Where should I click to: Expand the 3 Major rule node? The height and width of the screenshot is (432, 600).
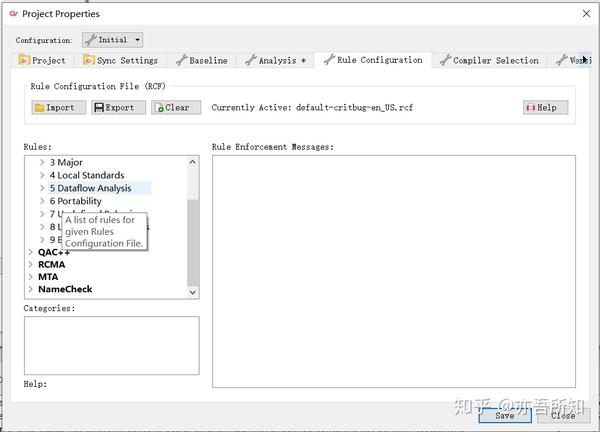pyautogui.click(x=42, y=162)
